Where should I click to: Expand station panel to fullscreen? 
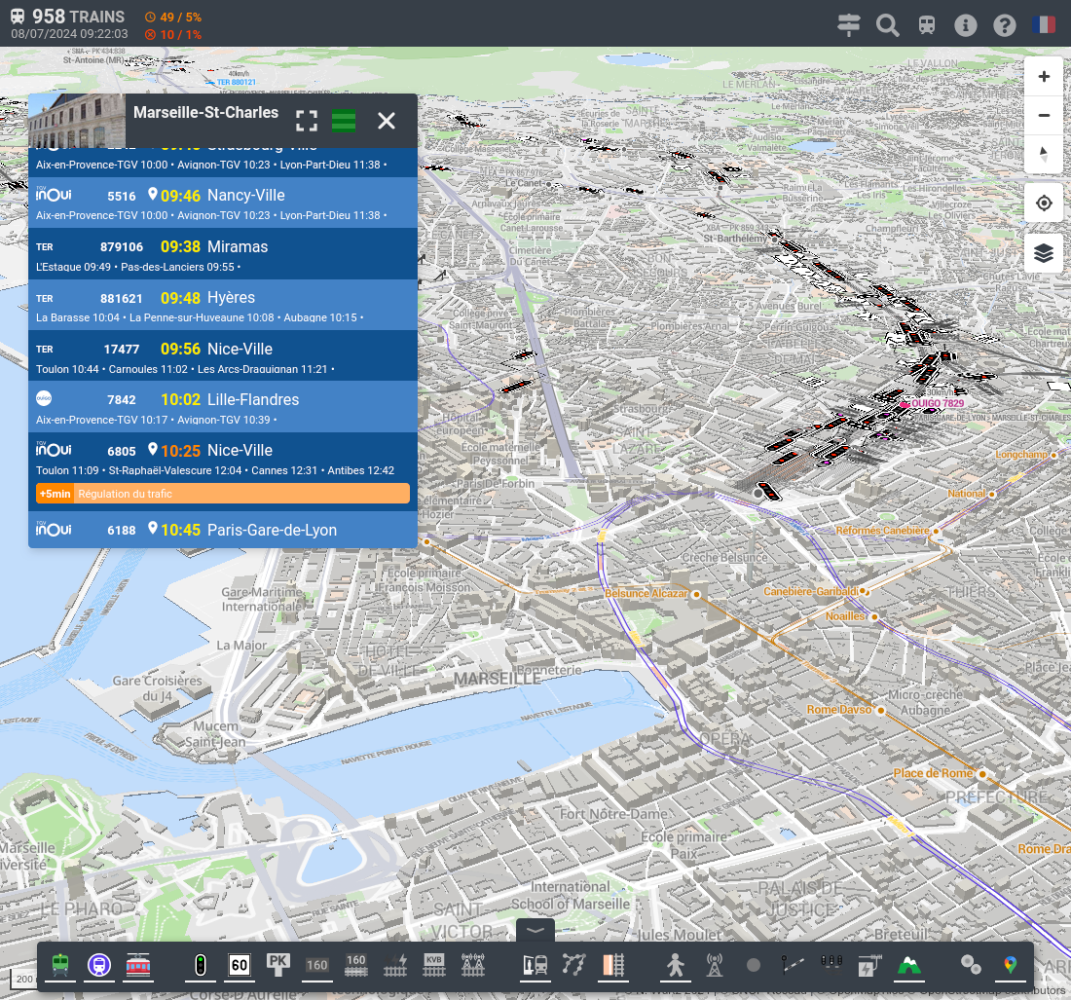pyautogui.click(x=307, y=121)
